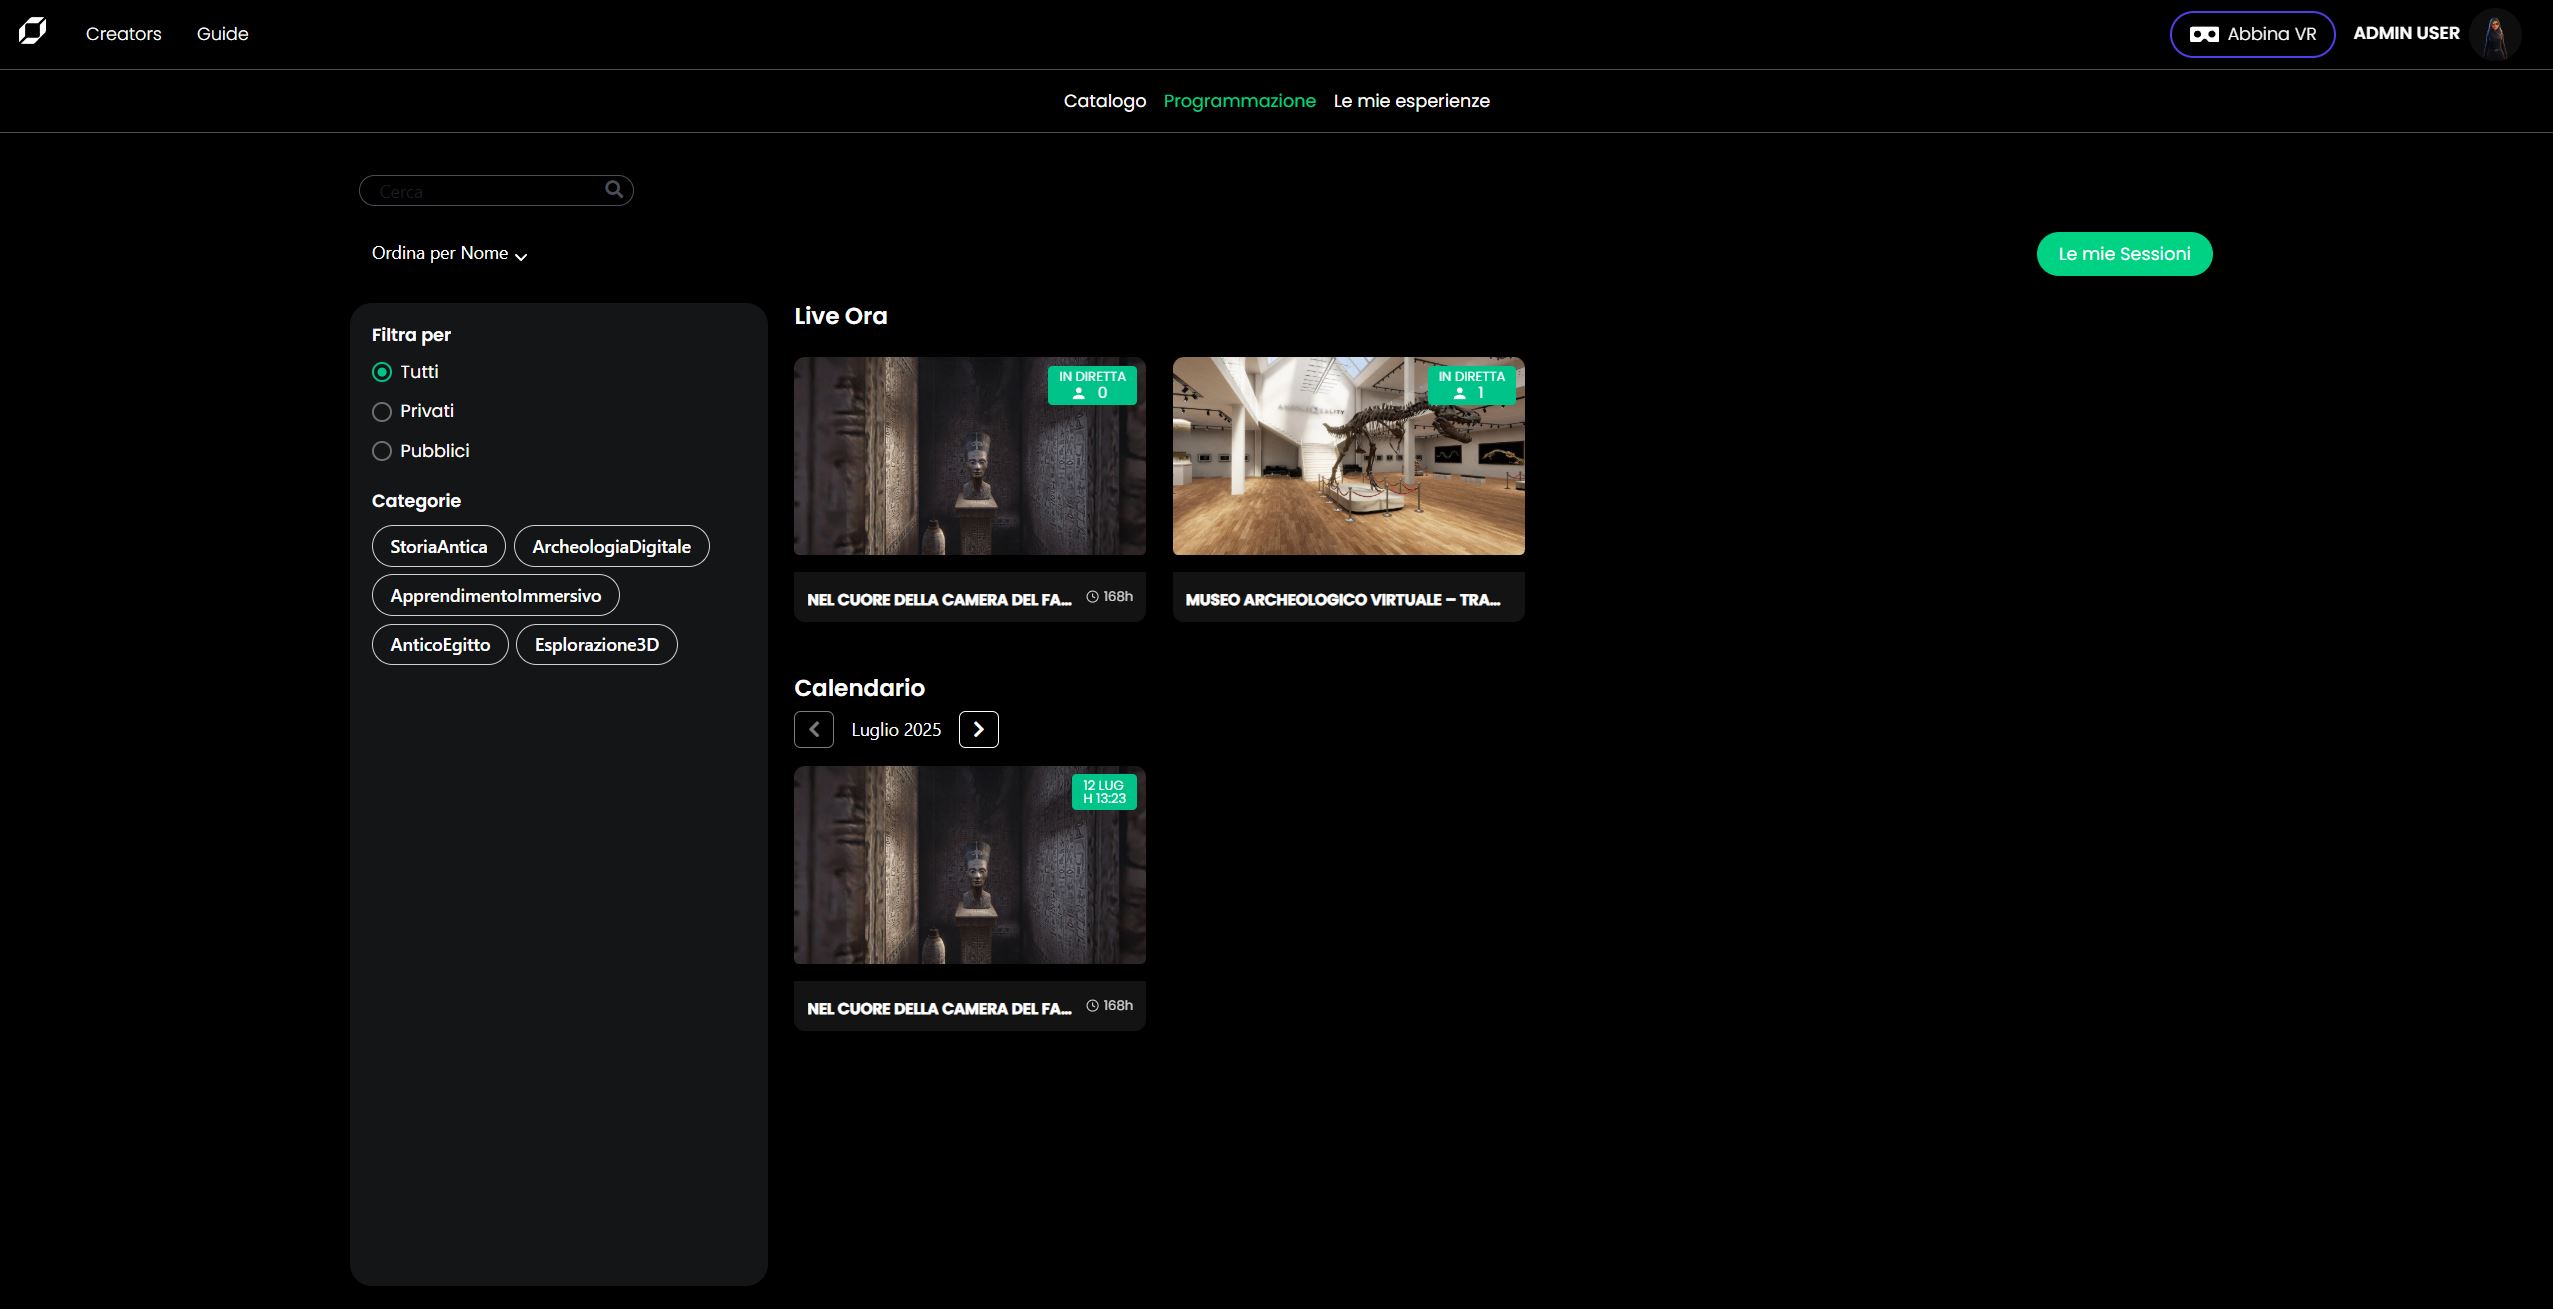The width and height of the screenshot is (2553, 1309).
Task: Click the VR headset icon on Abbina VR
Action: point(2205,33)
